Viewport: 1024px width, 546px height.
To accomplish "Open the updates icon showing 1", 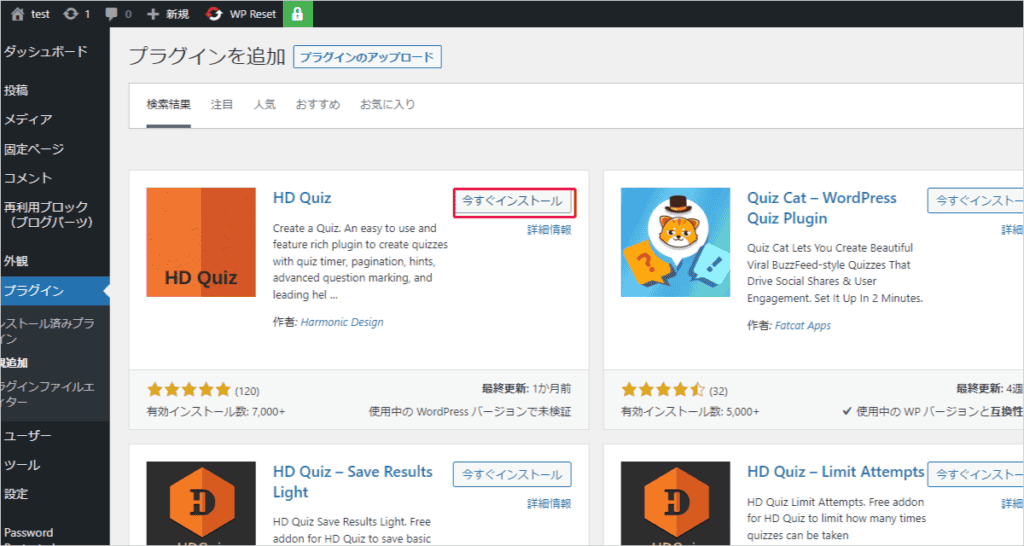I will pyautogui.click(x=71, y=14).
